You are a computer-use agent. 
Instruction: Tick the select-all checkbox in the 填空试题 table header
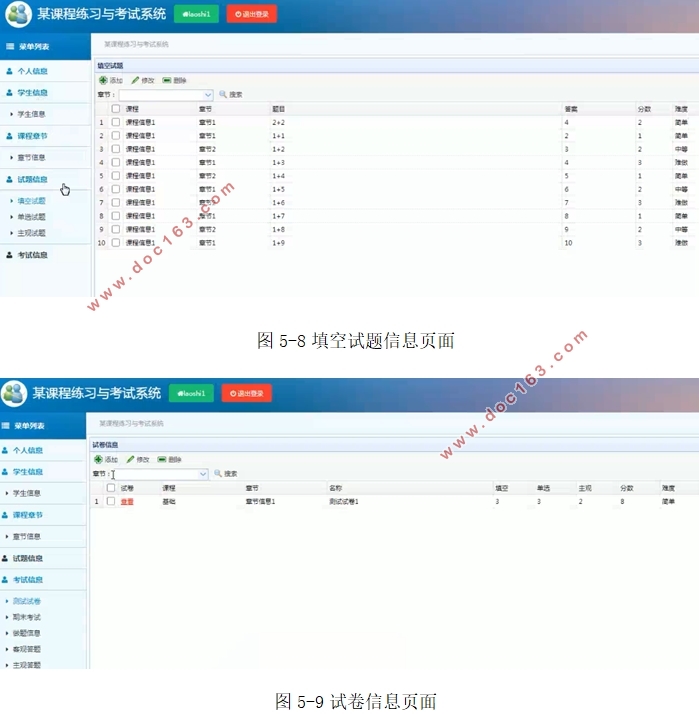116,108
